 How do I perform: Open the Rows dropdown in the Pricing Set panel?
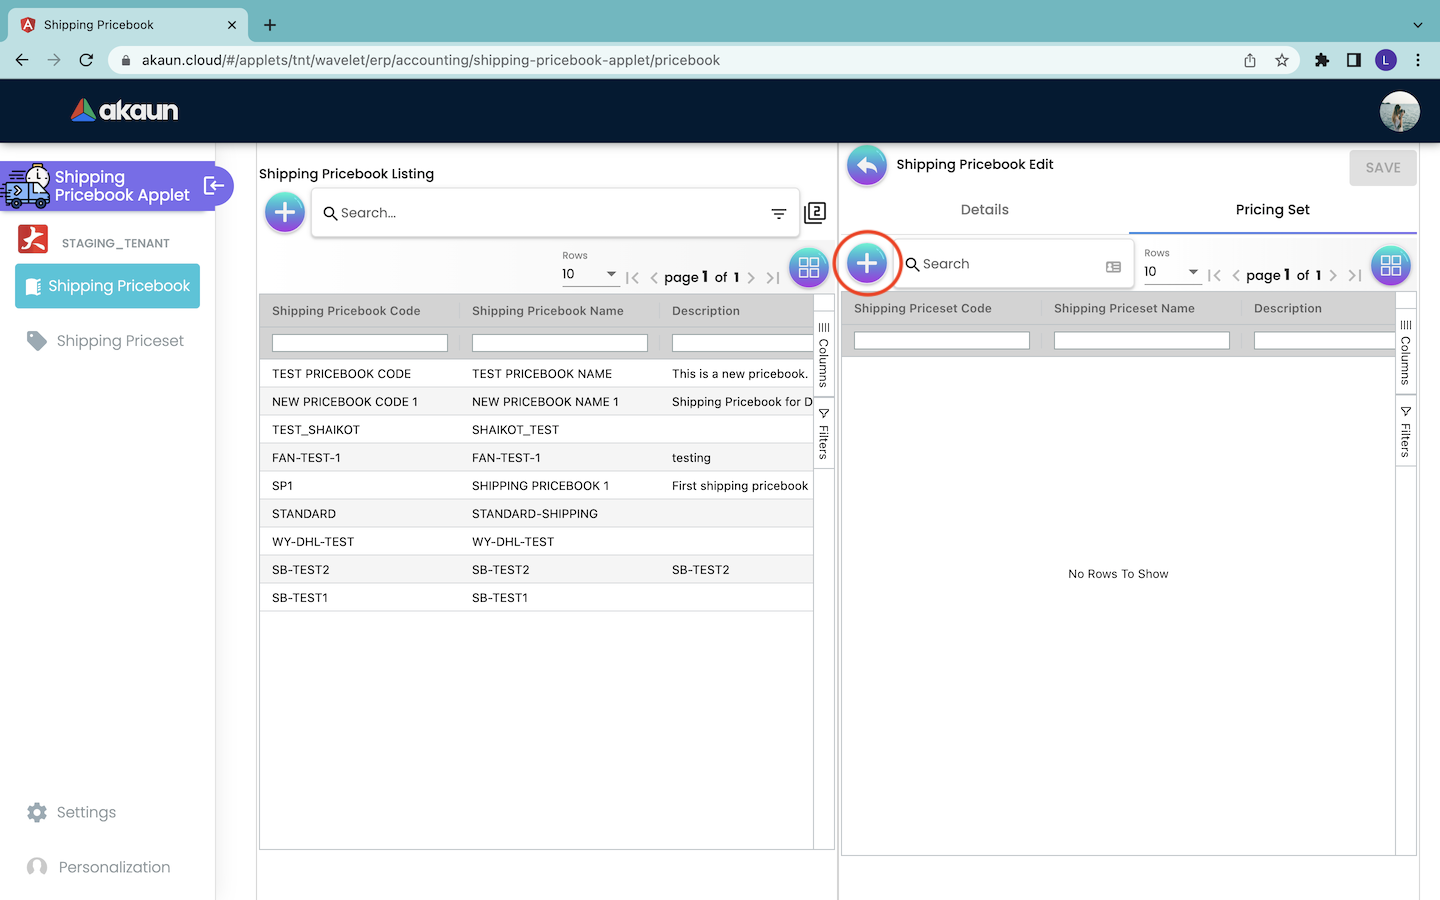[x=1172, y=272]
